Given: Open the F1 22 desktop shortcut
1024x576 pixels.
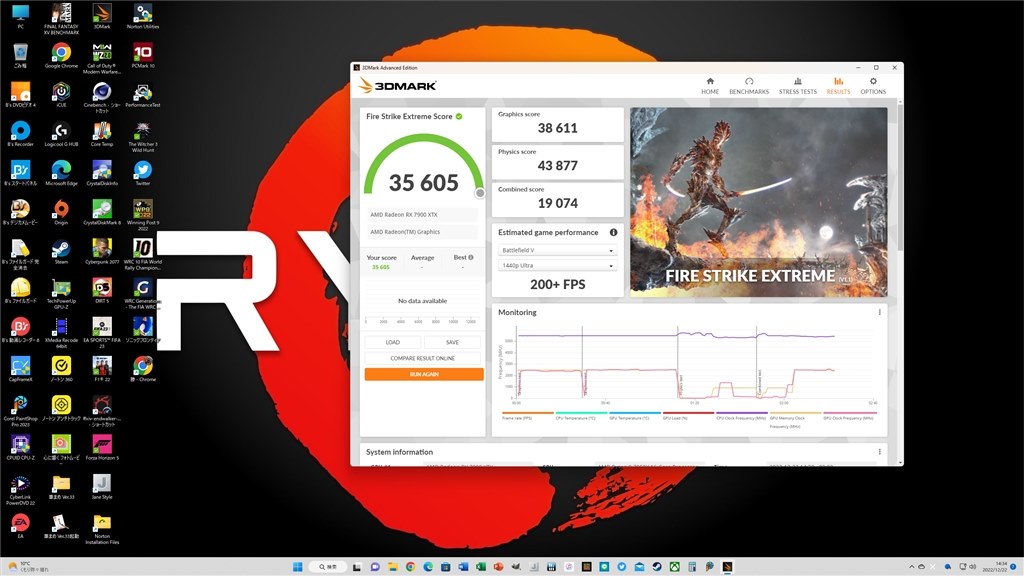Looking at the screenshot, I should [102, 370].
